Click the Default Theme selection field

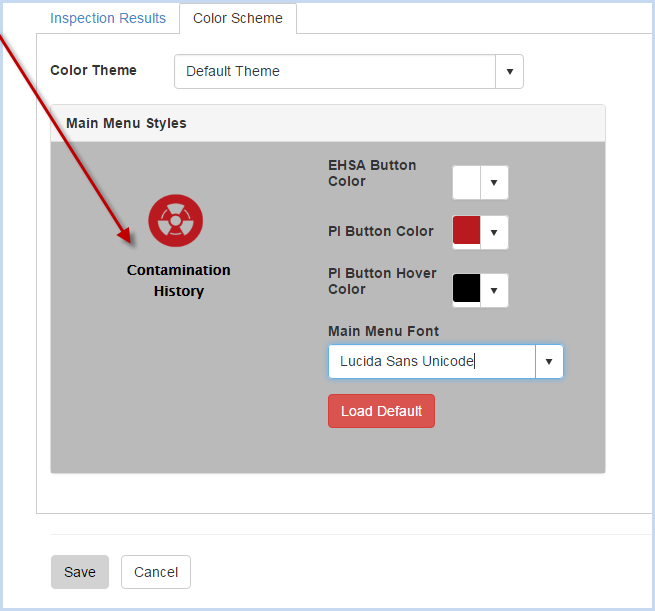click(335, 71)
